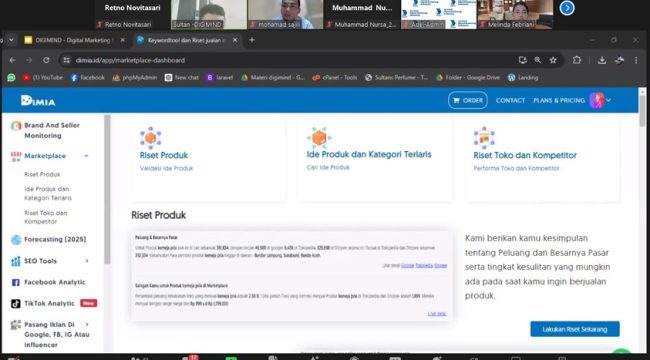Click the Riset Toko dan Kompetitor card icon

pos(484,138)
